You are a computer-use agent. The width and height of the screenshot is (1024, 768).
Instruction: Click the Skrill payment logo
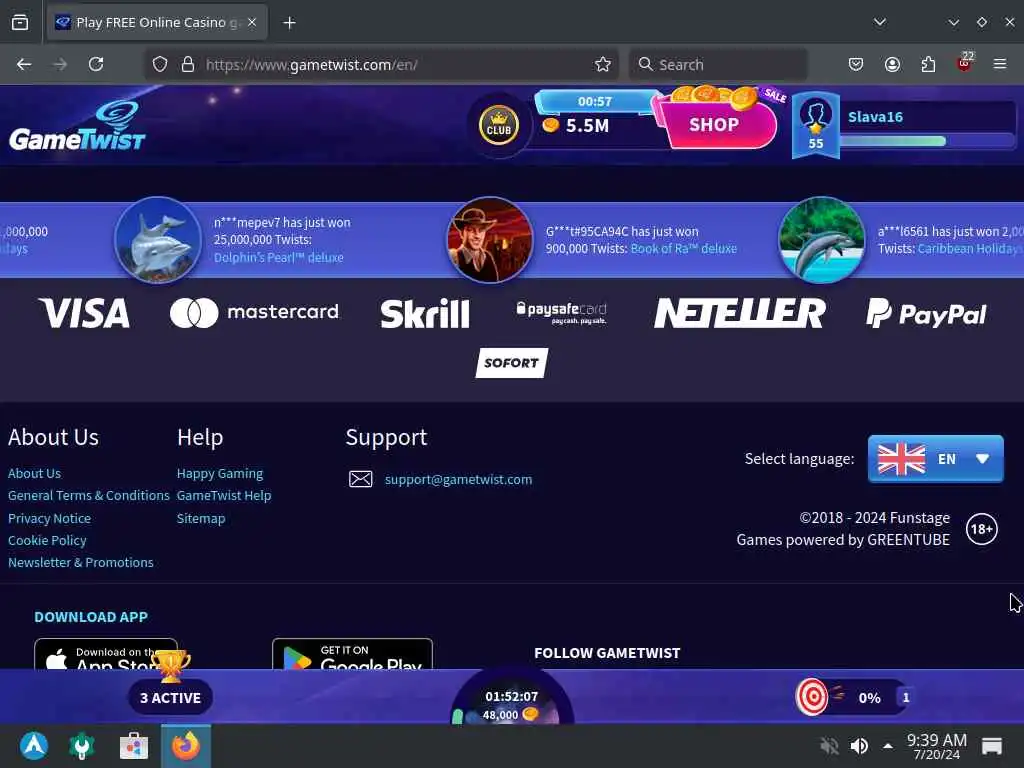[x=425, y=313]
